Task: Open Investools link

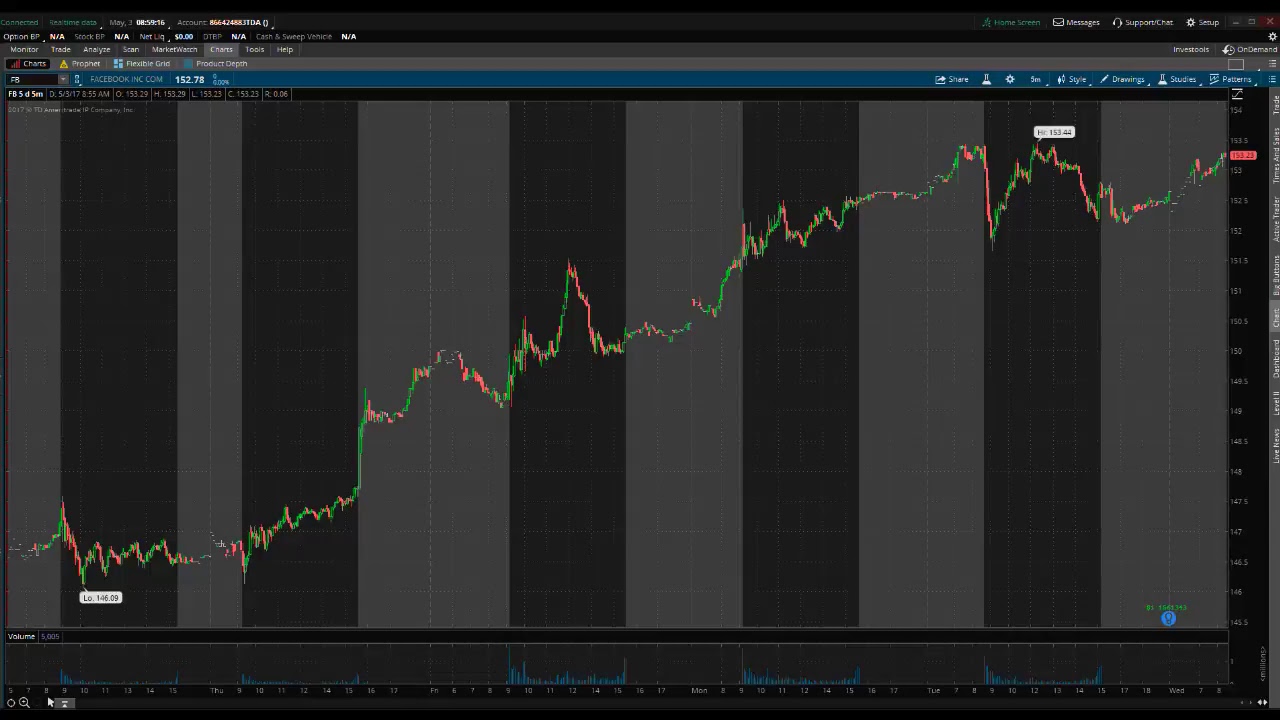Action: click(x=1191, y=49)
